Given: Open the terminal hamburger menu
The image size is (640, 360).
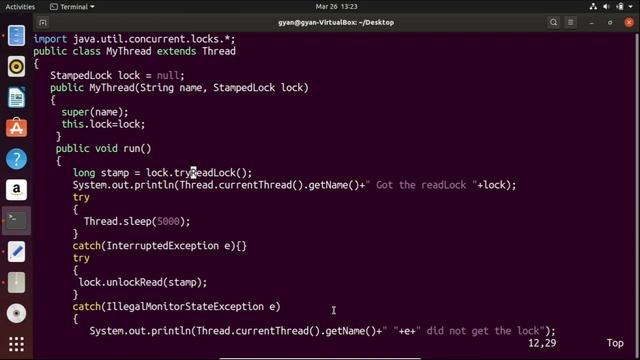Looking at the screenshot, I should tap(571, 22).
